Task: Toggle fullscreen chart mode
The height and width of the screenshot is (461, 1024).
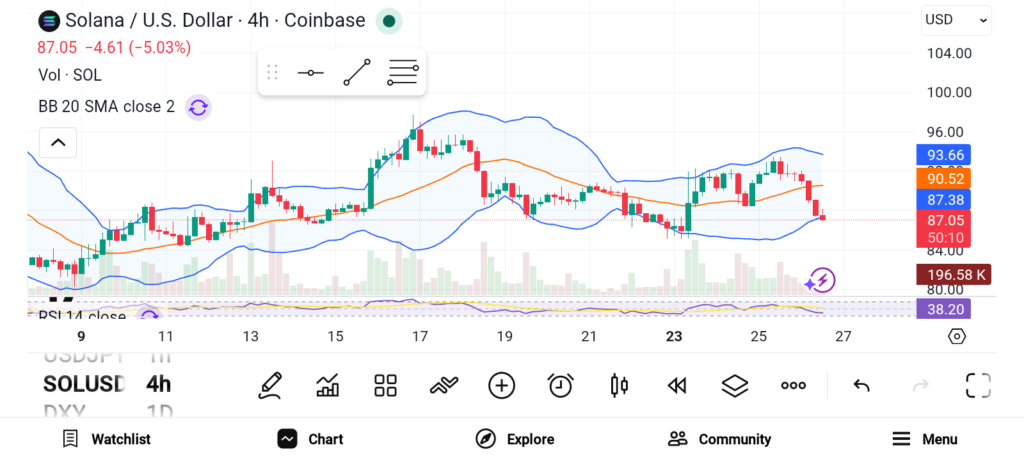Action: click(x=977, y=385)
